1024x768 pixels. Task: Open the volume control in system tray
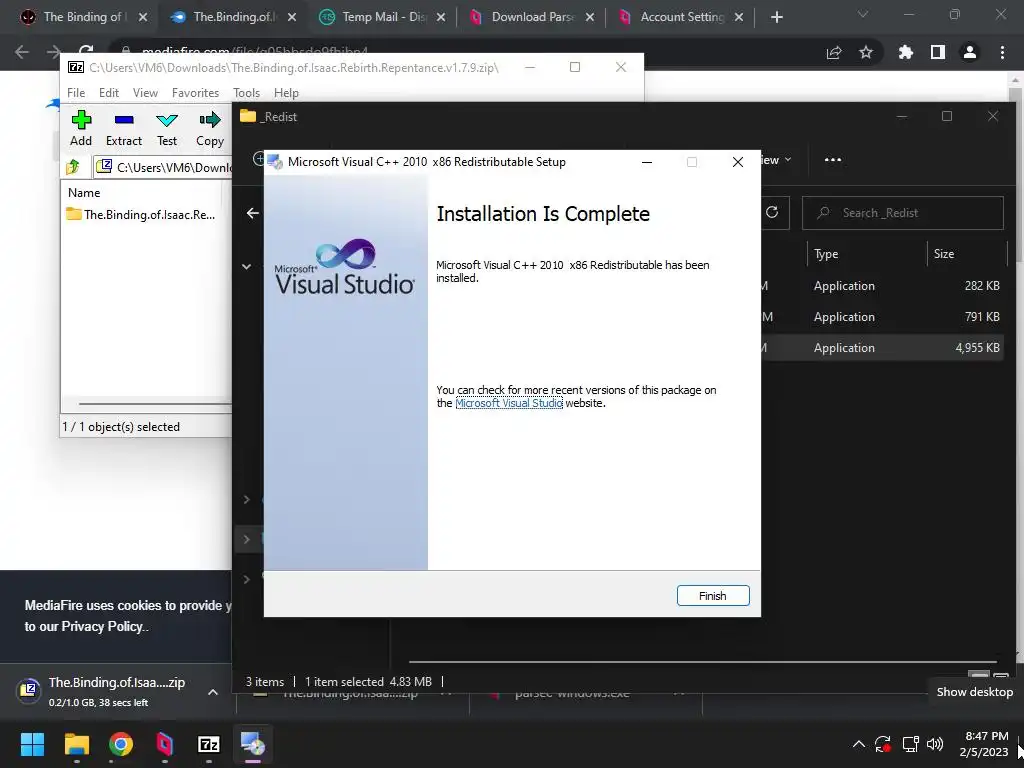pos(935,744)
